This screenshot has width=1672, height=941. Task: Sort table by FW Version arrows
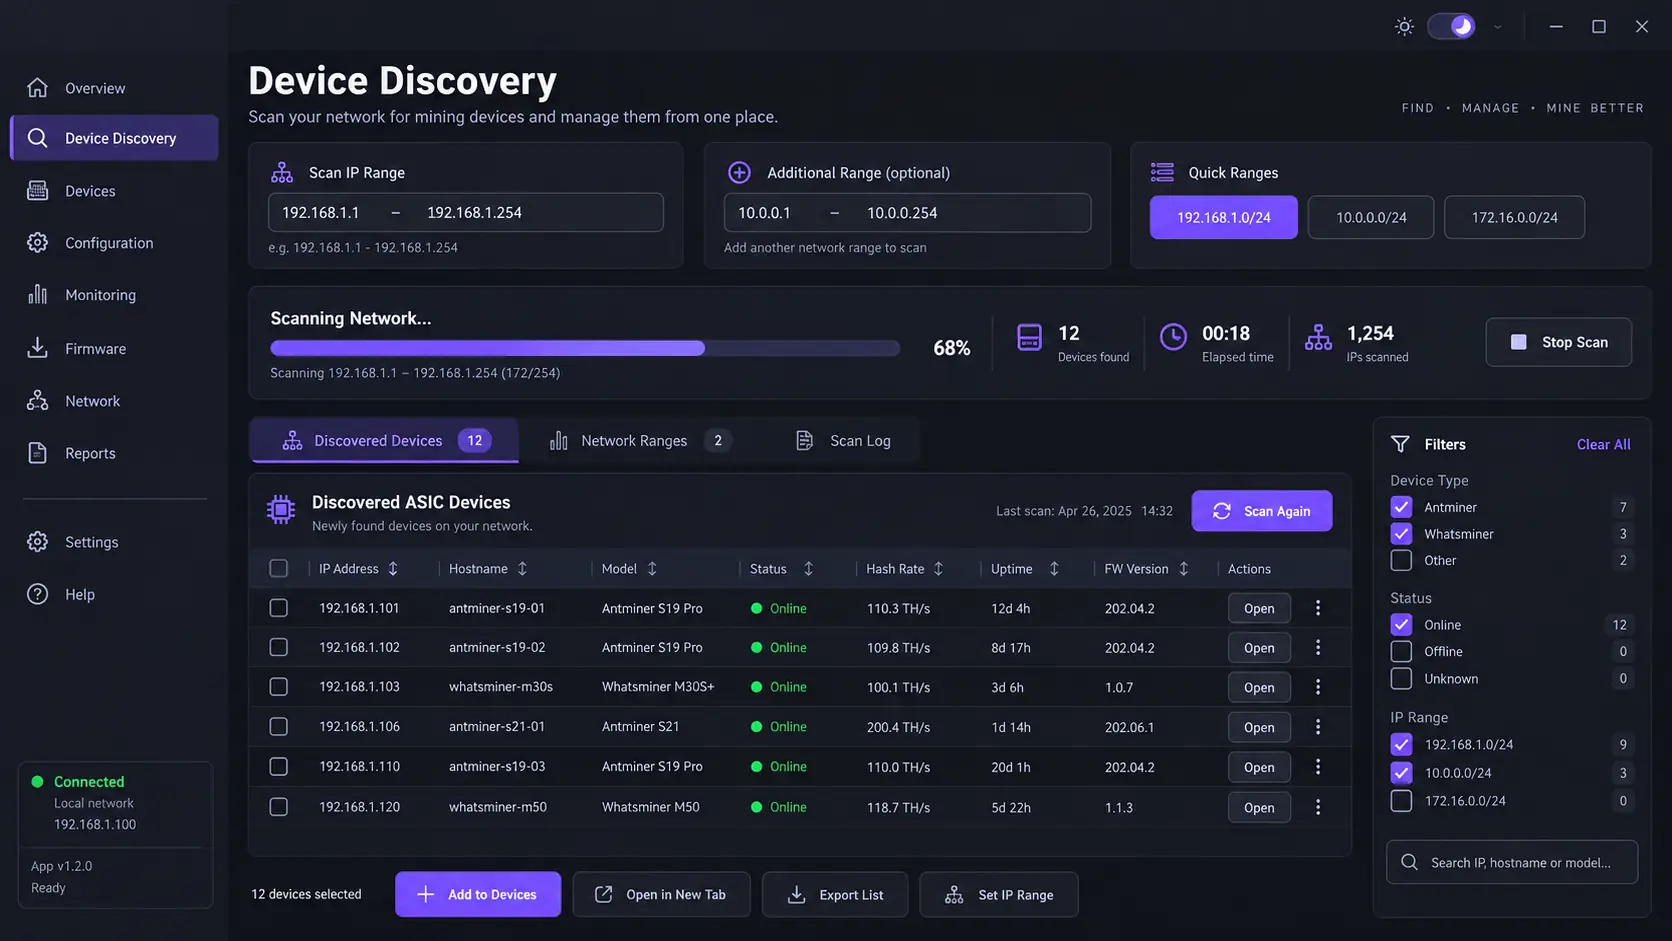1184,568
